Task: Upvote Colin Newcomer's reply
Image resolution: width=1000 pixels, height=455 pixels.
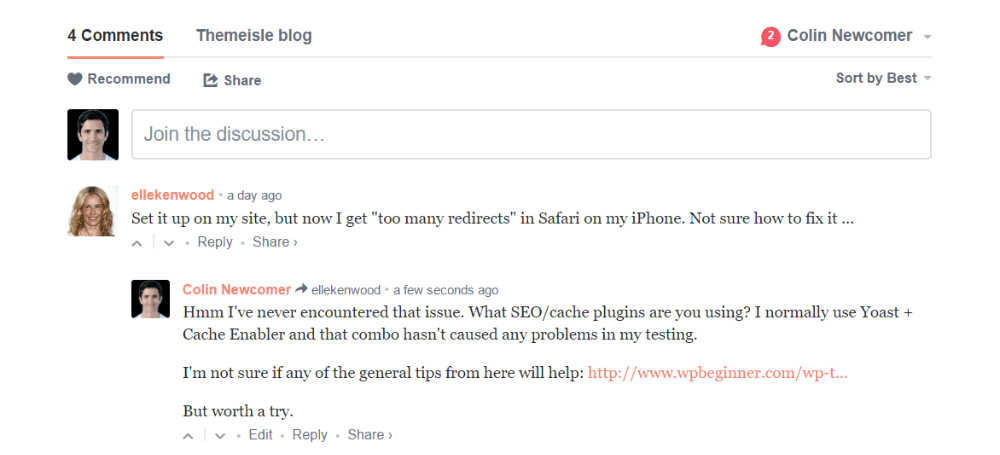Action: 188,436
